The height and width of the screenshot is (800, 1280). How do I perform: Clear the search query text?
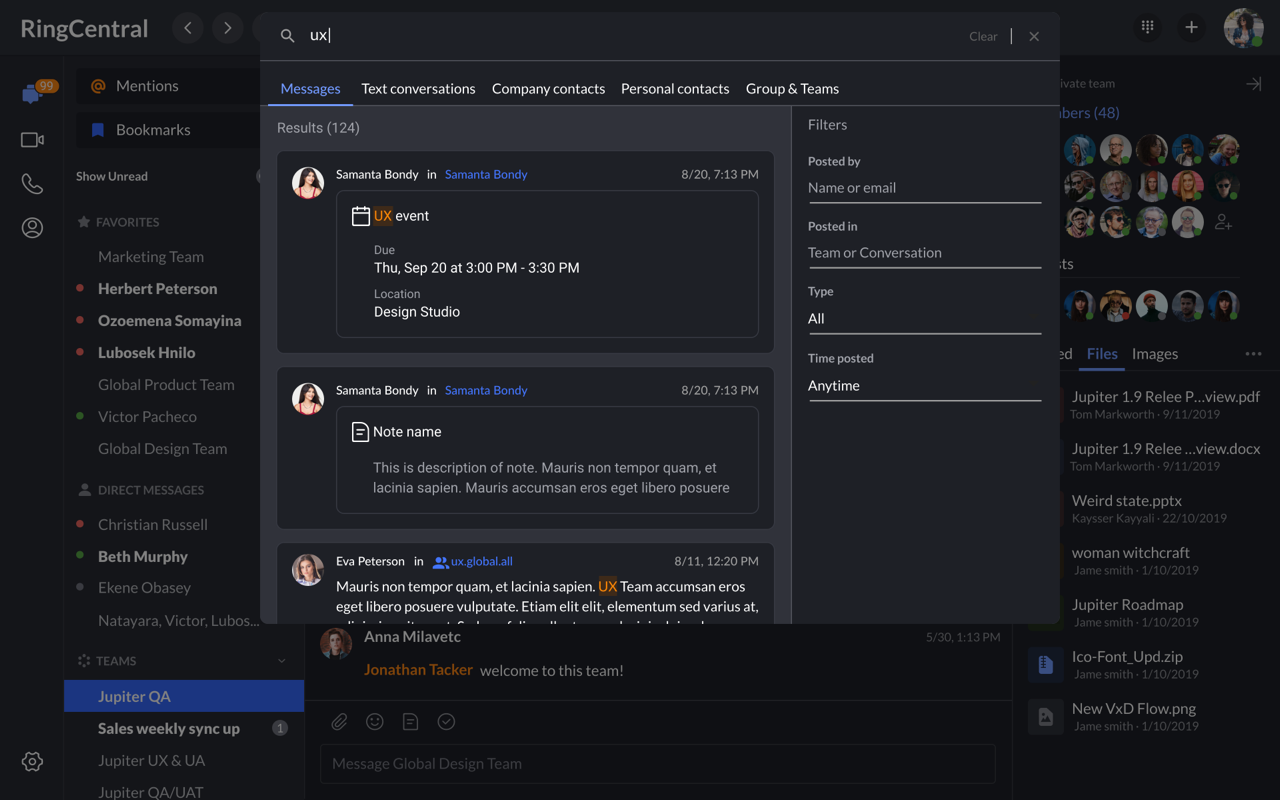tap(982, 36)
